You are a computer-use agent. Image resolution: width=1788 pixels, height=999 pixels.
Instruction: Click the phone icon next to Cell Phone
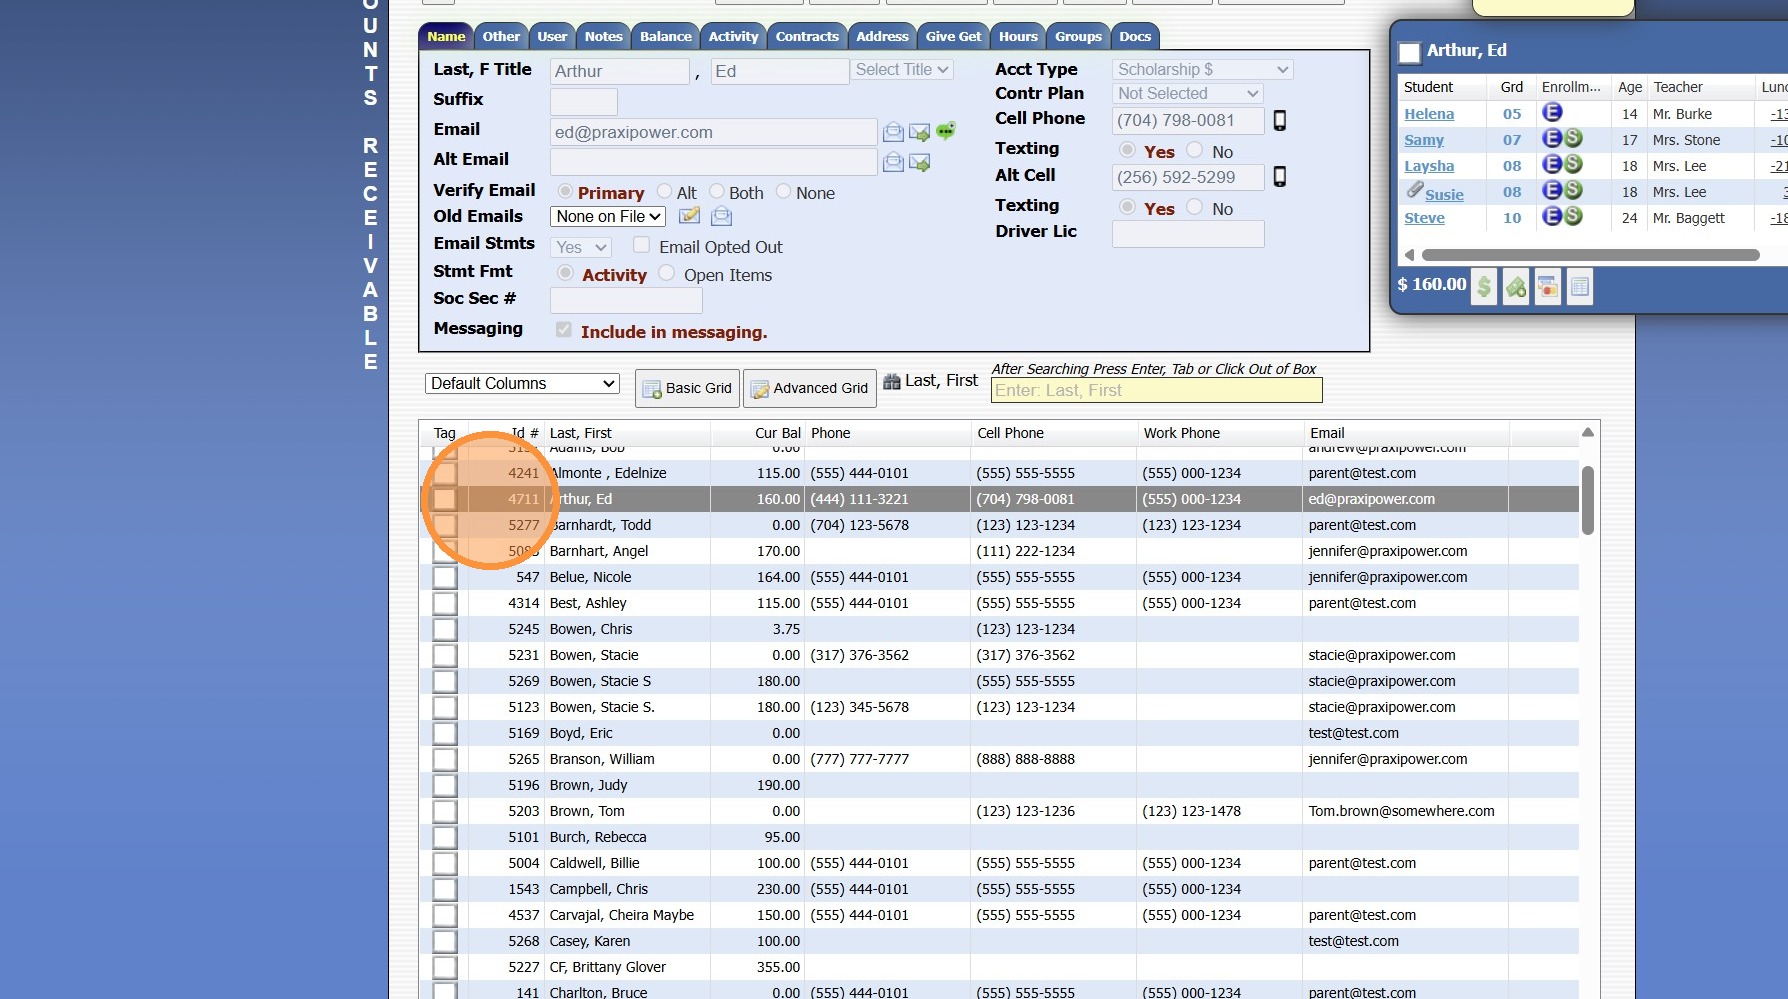point(1279,121)
